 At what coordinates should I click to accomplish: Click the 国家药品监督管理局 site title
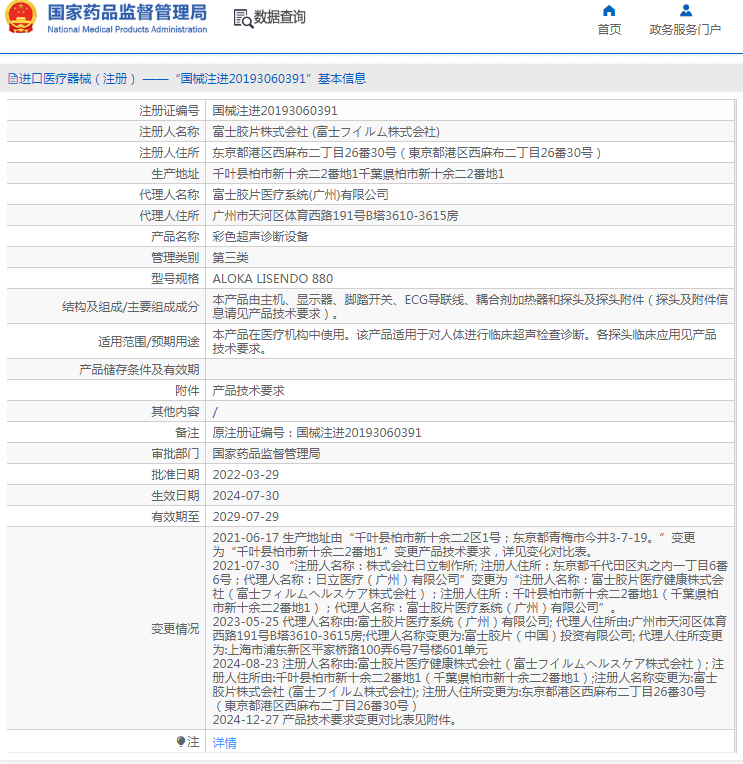click(x=127, y=12)
